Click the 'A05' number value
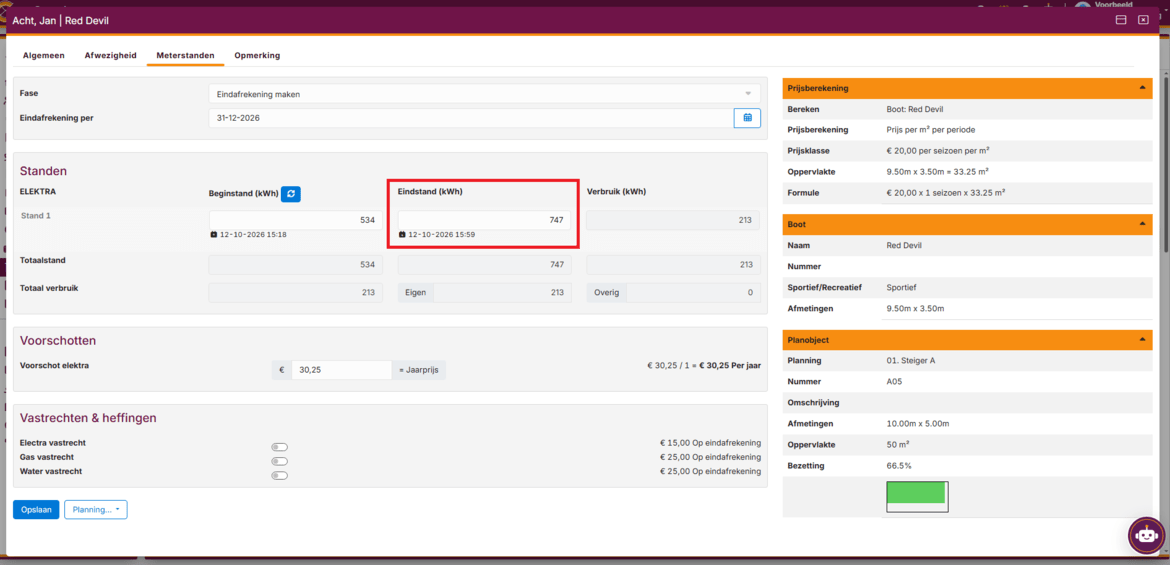The image size is (1170, 565). 894,381
